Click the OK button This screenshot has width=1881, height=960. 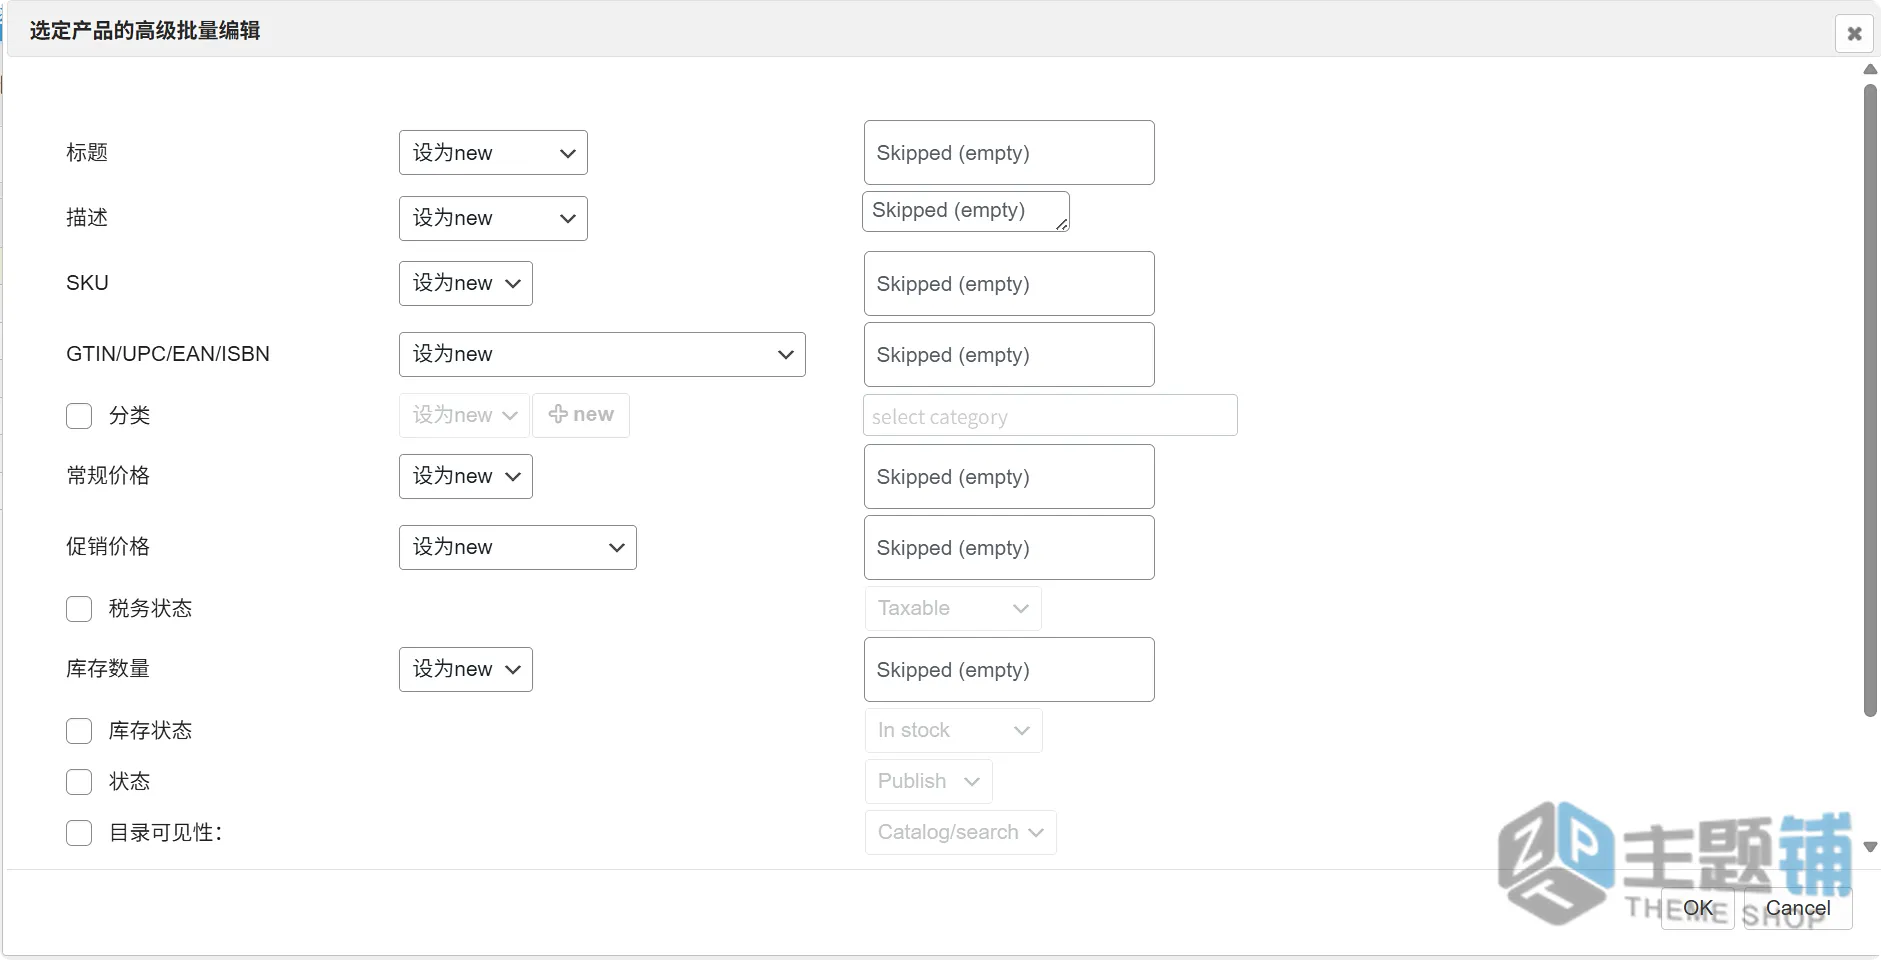(x=1697, y=908)
